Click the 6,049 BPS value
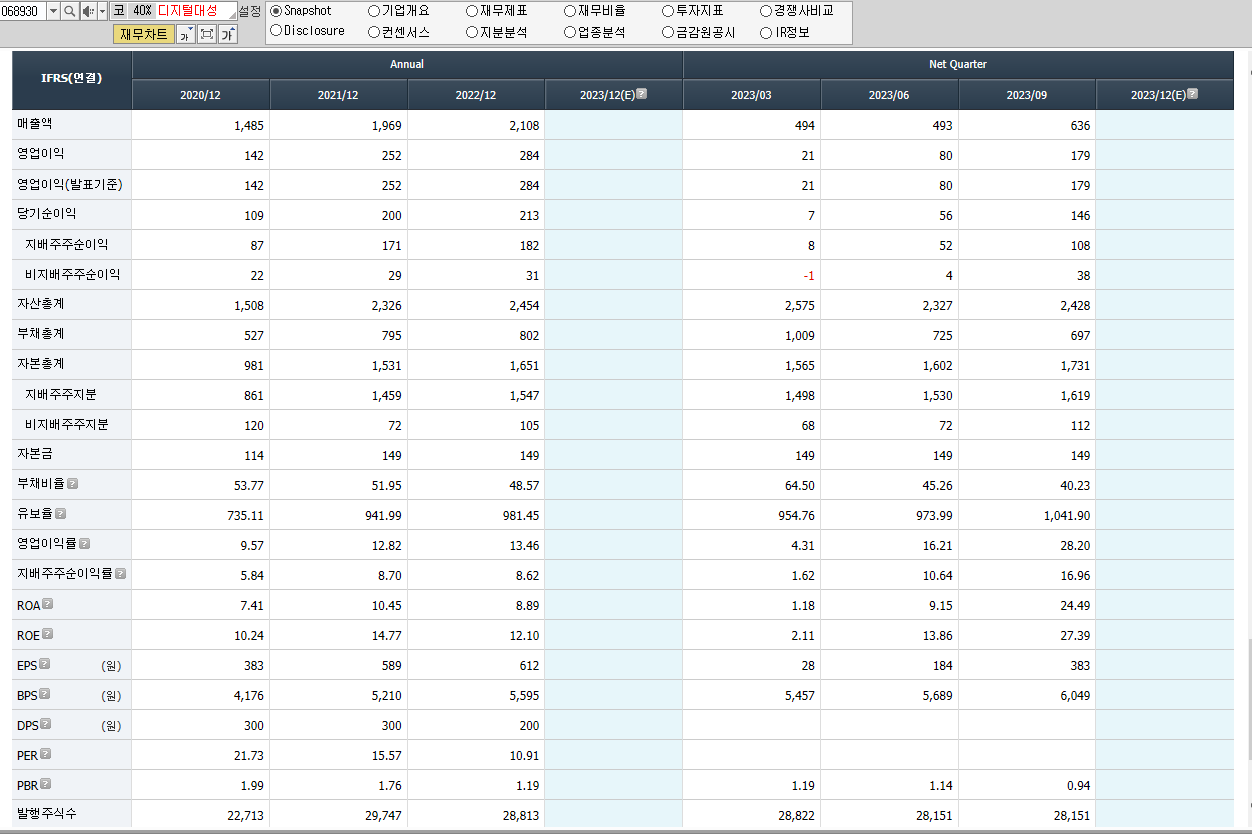This screenshot has height=834, width=1252. coord(1076,696)
